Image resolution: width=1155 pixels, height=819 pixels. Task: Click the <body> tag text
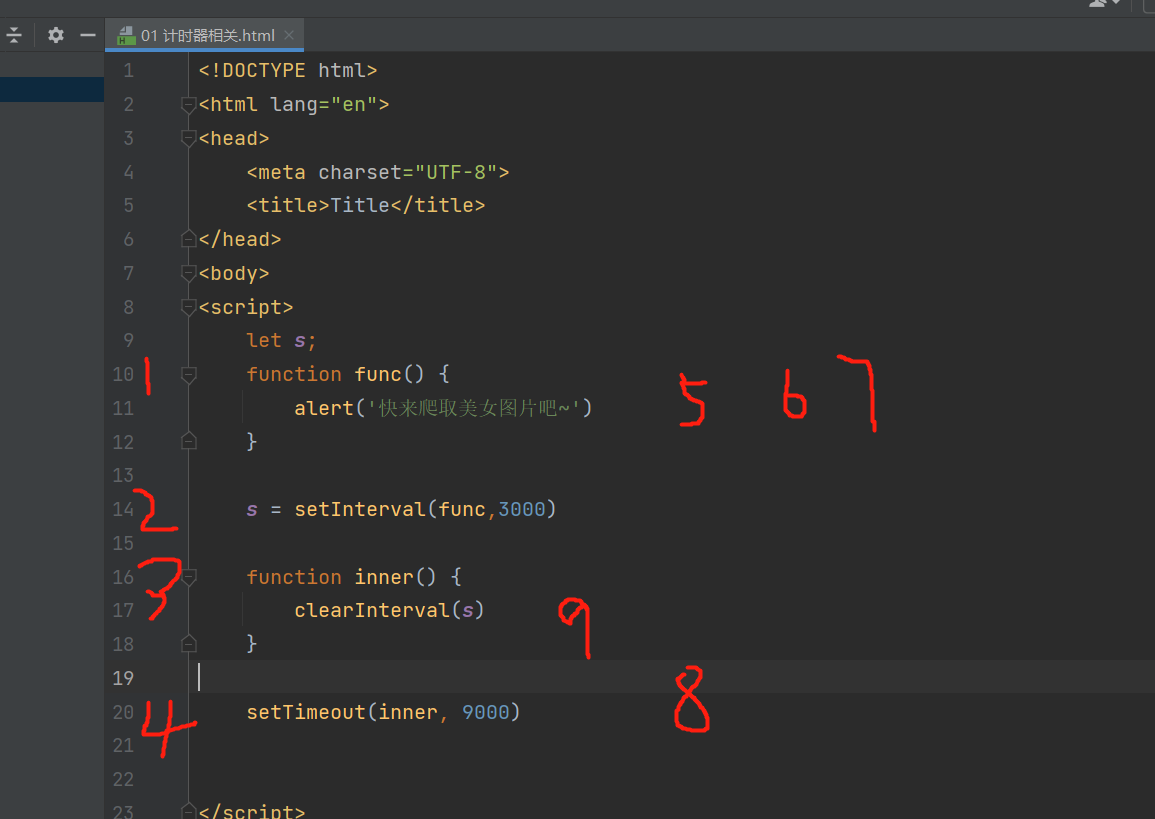pos(234,273)
